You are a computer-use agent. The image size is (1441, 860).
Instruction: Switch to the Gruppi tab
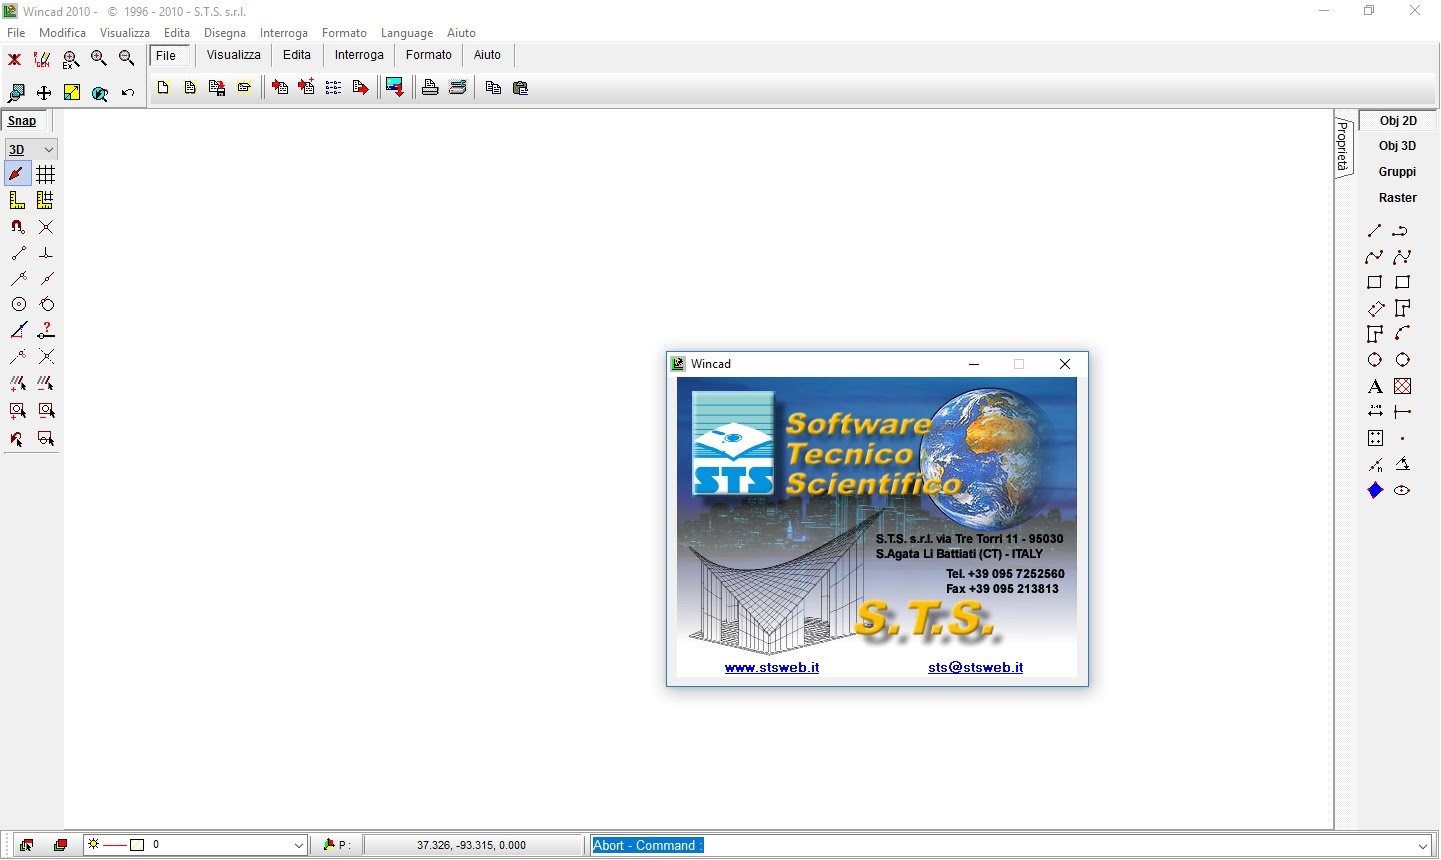click(x=1397, y=172)
